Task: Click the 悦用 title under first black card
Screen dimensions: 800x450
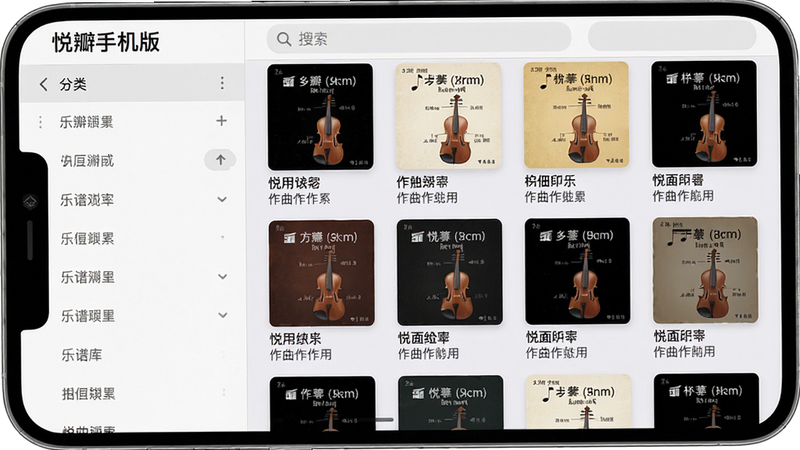Action: tap(294, 183)
